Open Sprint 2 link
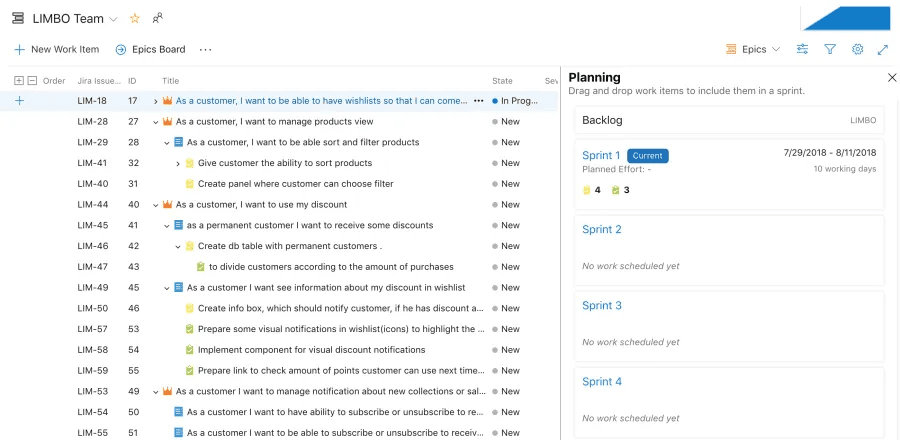Screen dimensions: 900x440 pyautogui.click(x=602, y=229)
